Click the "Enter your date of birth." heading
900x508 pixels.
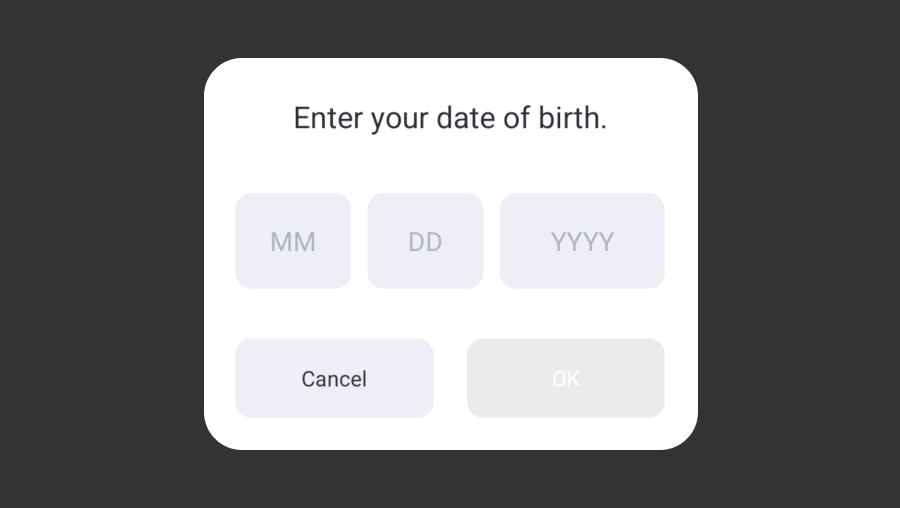click(x=450, y=119)
